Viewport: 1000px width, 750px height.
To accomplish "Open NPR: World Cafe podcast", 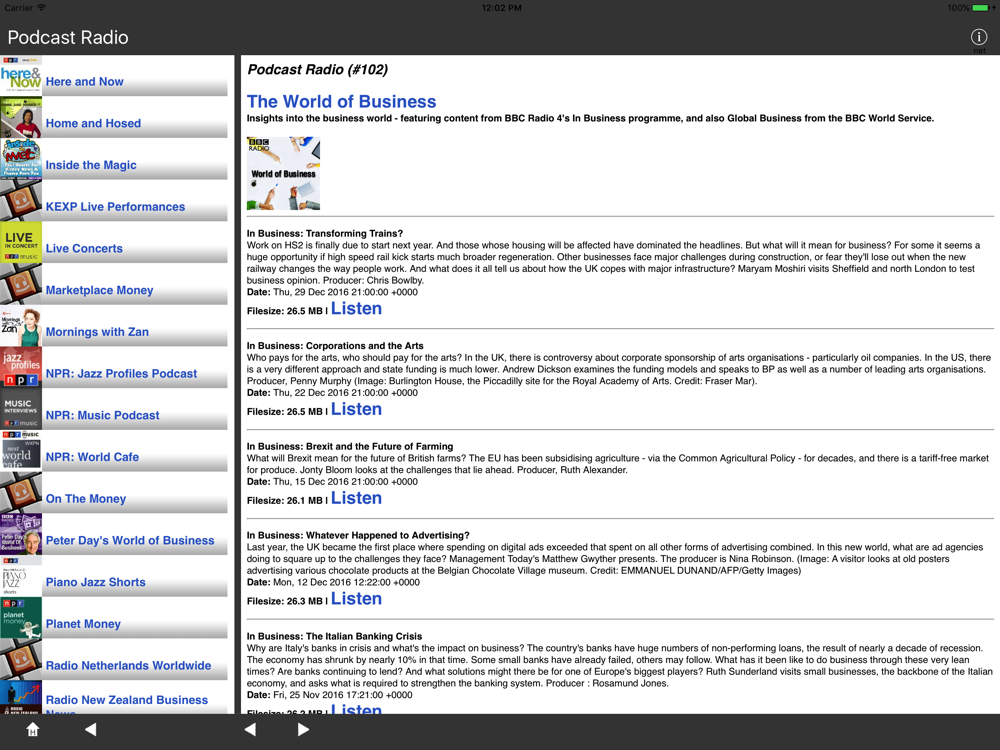I will [x=92, y=457].
